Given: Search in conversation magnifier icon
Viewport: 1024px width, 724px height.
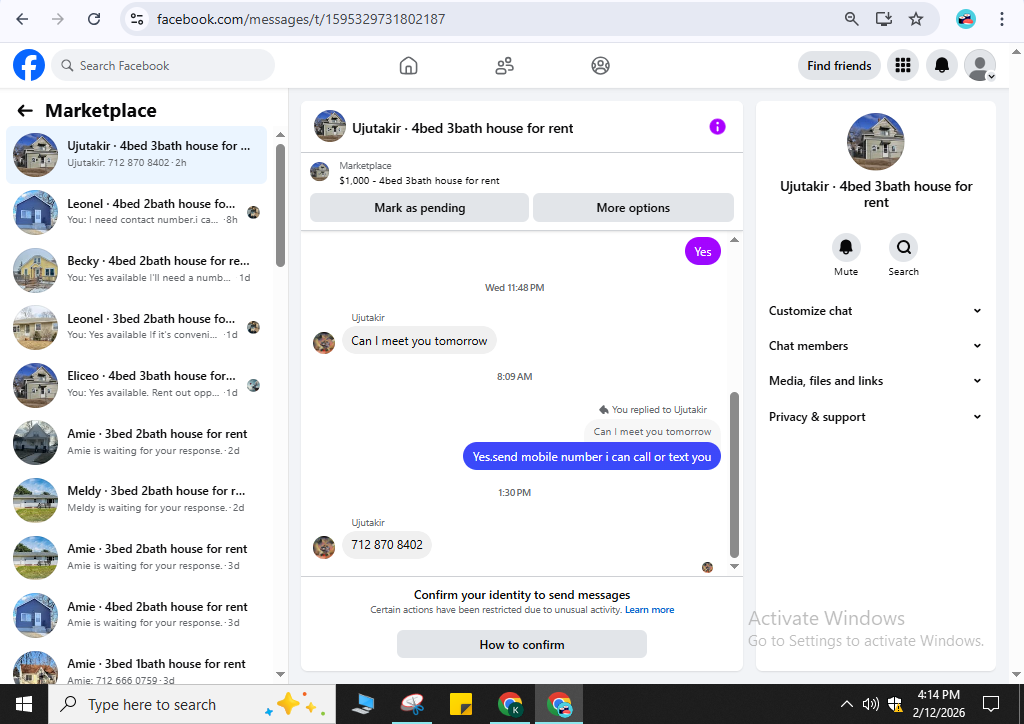Looking at the screenshot, I should point(903,247).
